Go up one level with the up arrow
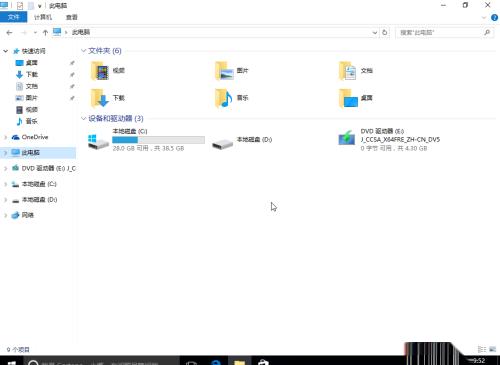 coord(45,32)
